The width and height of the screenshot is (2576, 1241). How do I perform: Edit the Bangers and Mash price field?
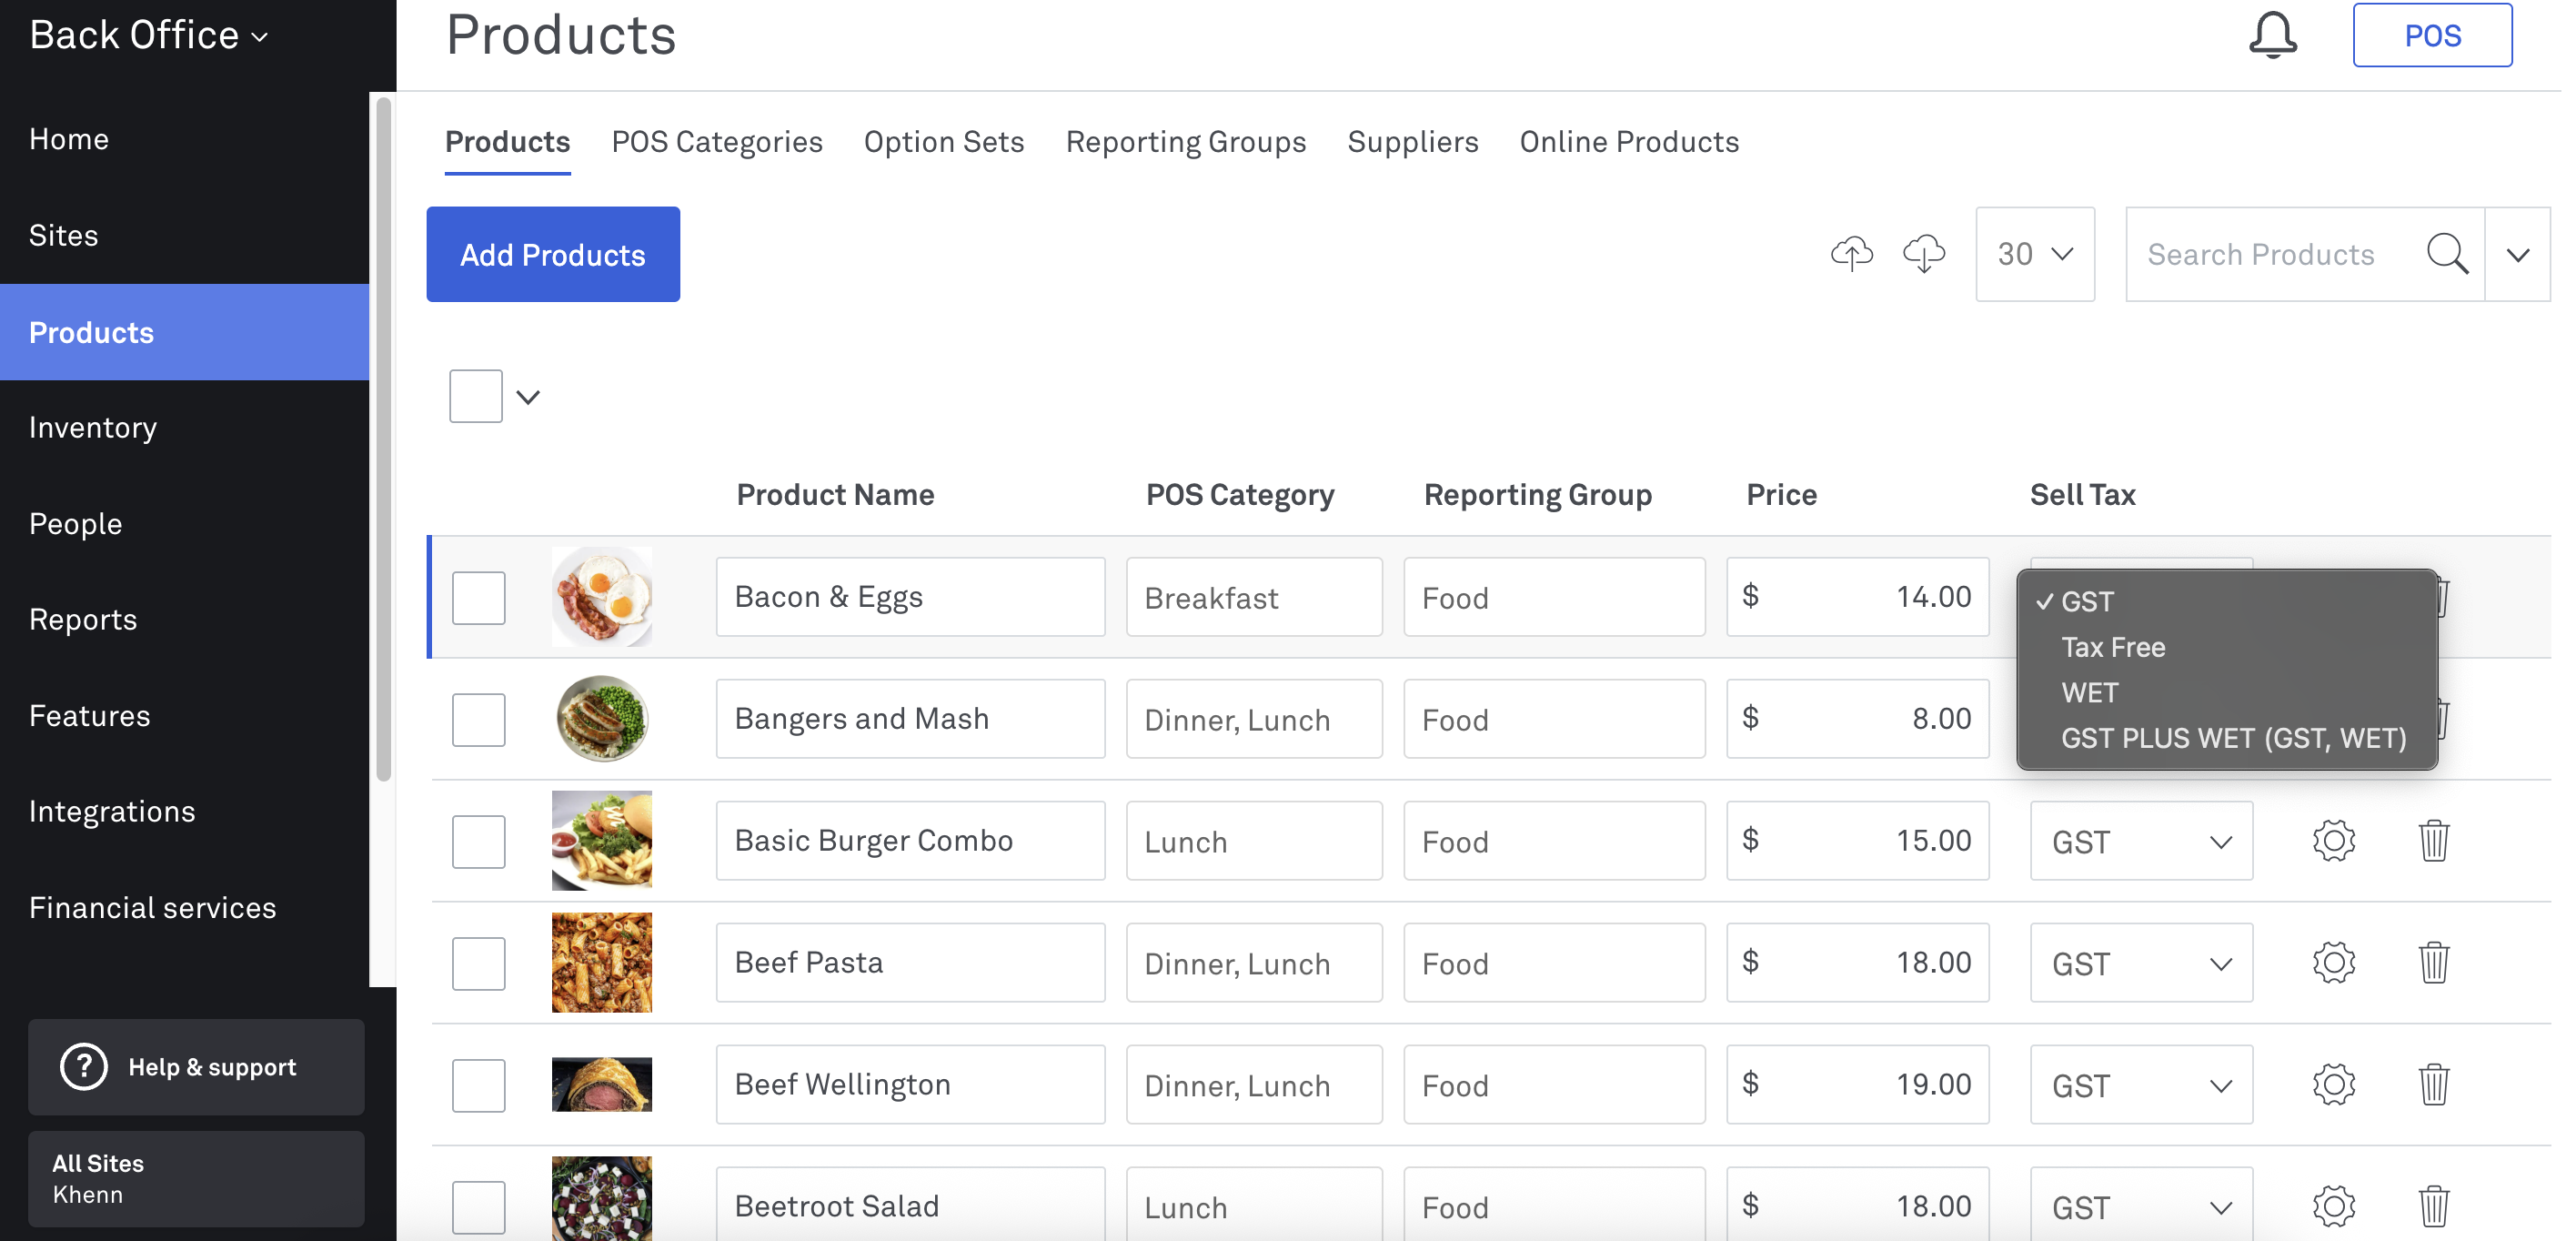1858,719
